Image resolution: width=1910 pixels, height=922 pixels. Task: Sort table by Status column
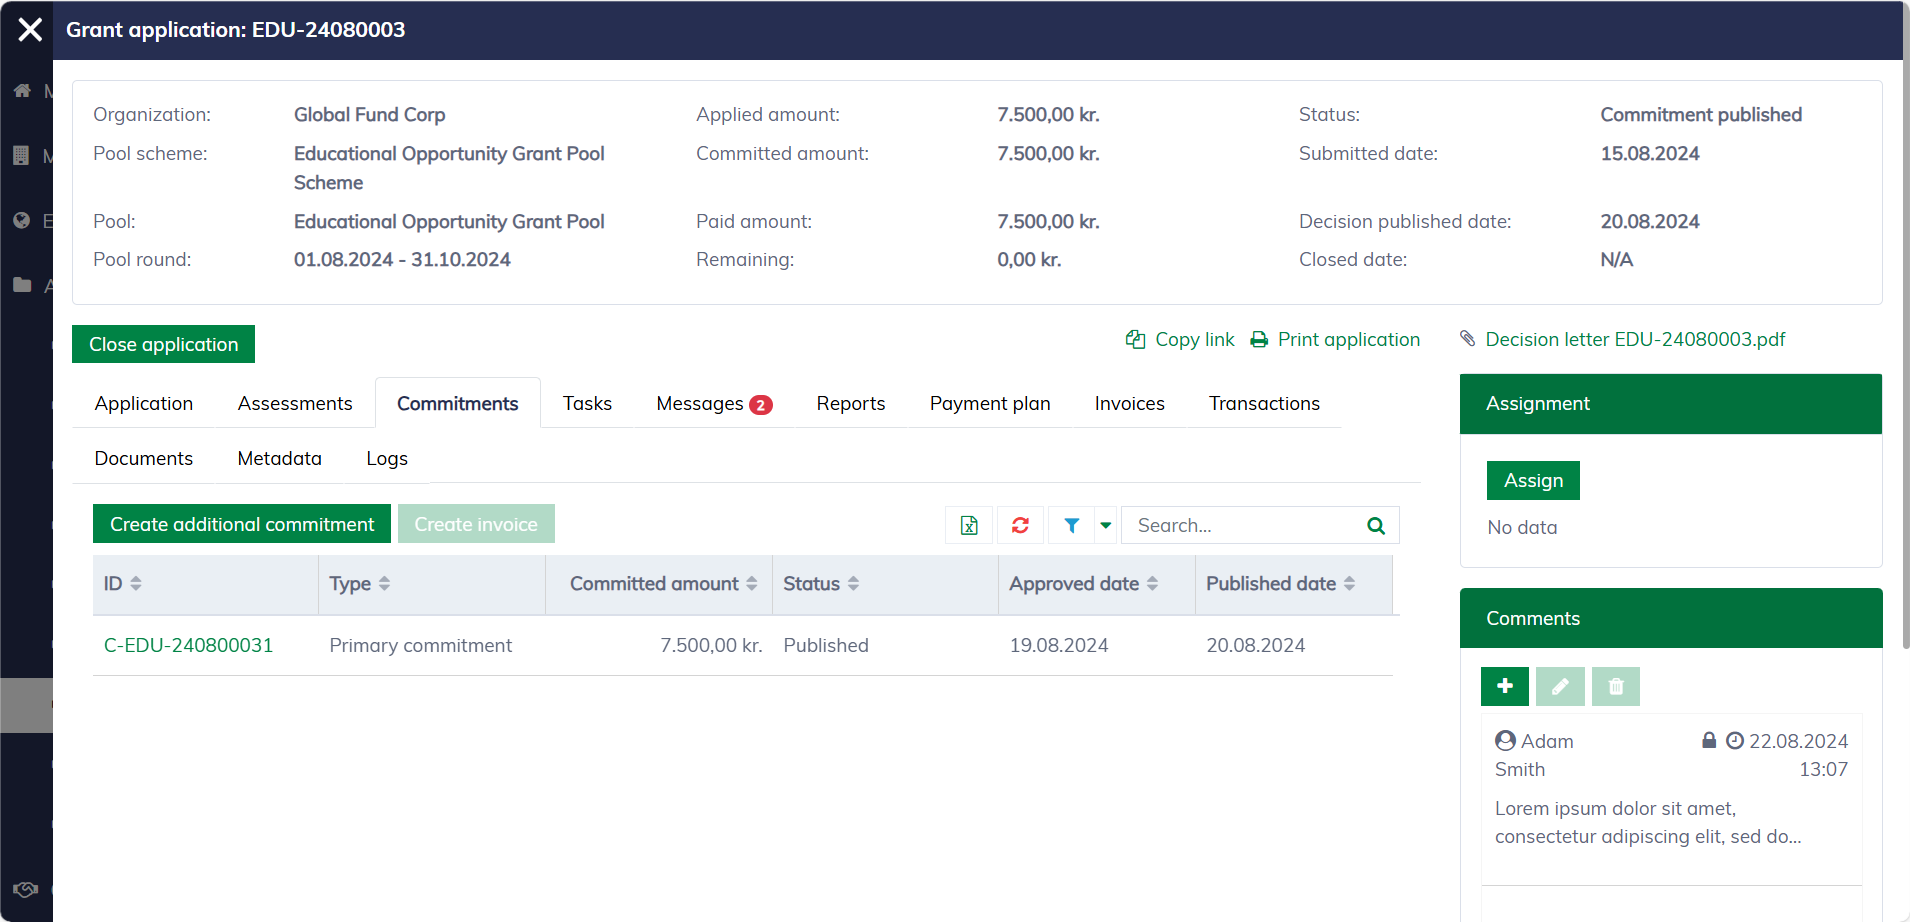[x=820, y=584]
